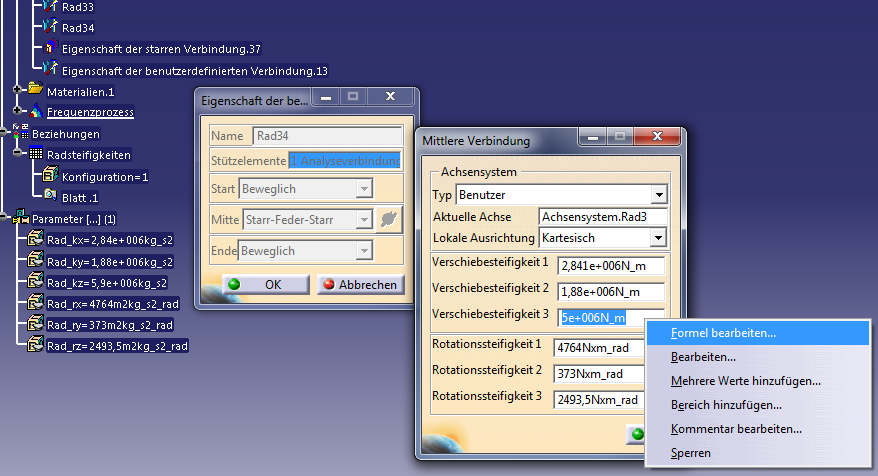This screenshot has height=476, width=878.
Task: Select Konfiguration=1 tree label
Action: (105, 177)
